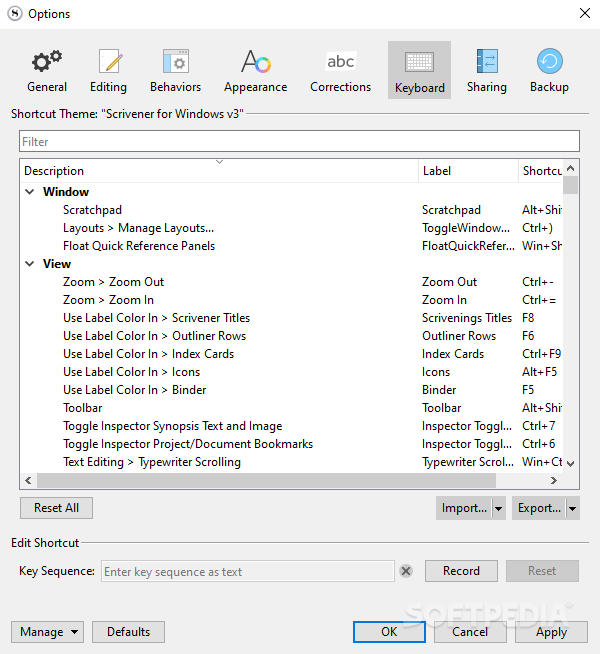Click the Scrivenings Titles label cell
The image size is (600, 654).
click(x=467, y=318)
